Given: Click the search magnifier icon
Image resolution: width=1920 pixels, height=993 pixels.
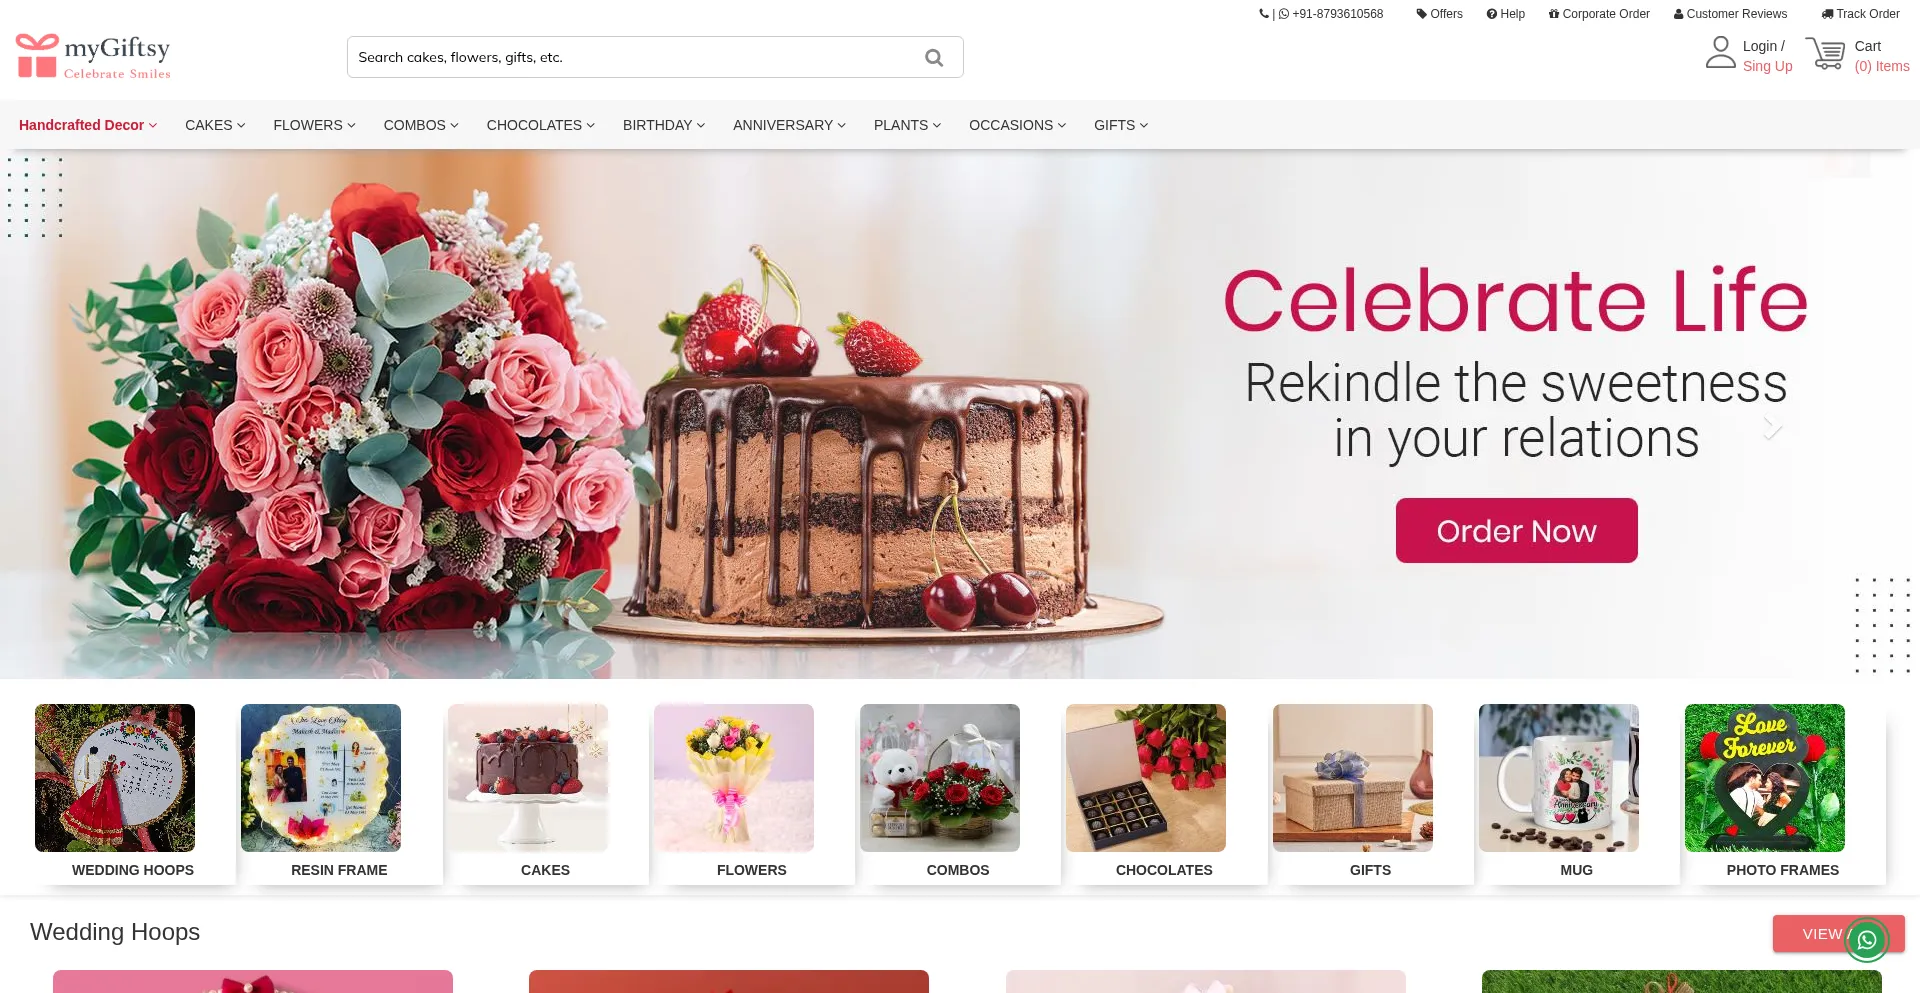Looking at the screenshot, I should point(934,58).
